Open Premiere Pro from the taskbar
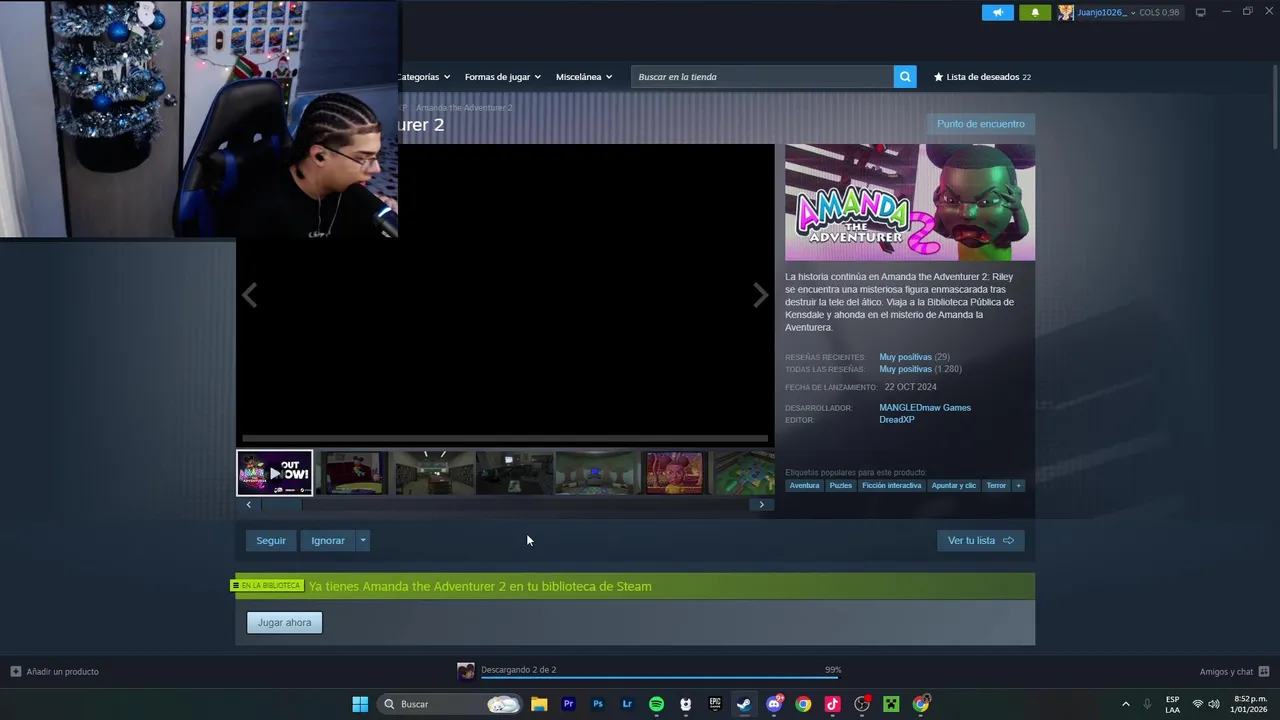This screenshot has width=1280, height=720. point(568,704)
